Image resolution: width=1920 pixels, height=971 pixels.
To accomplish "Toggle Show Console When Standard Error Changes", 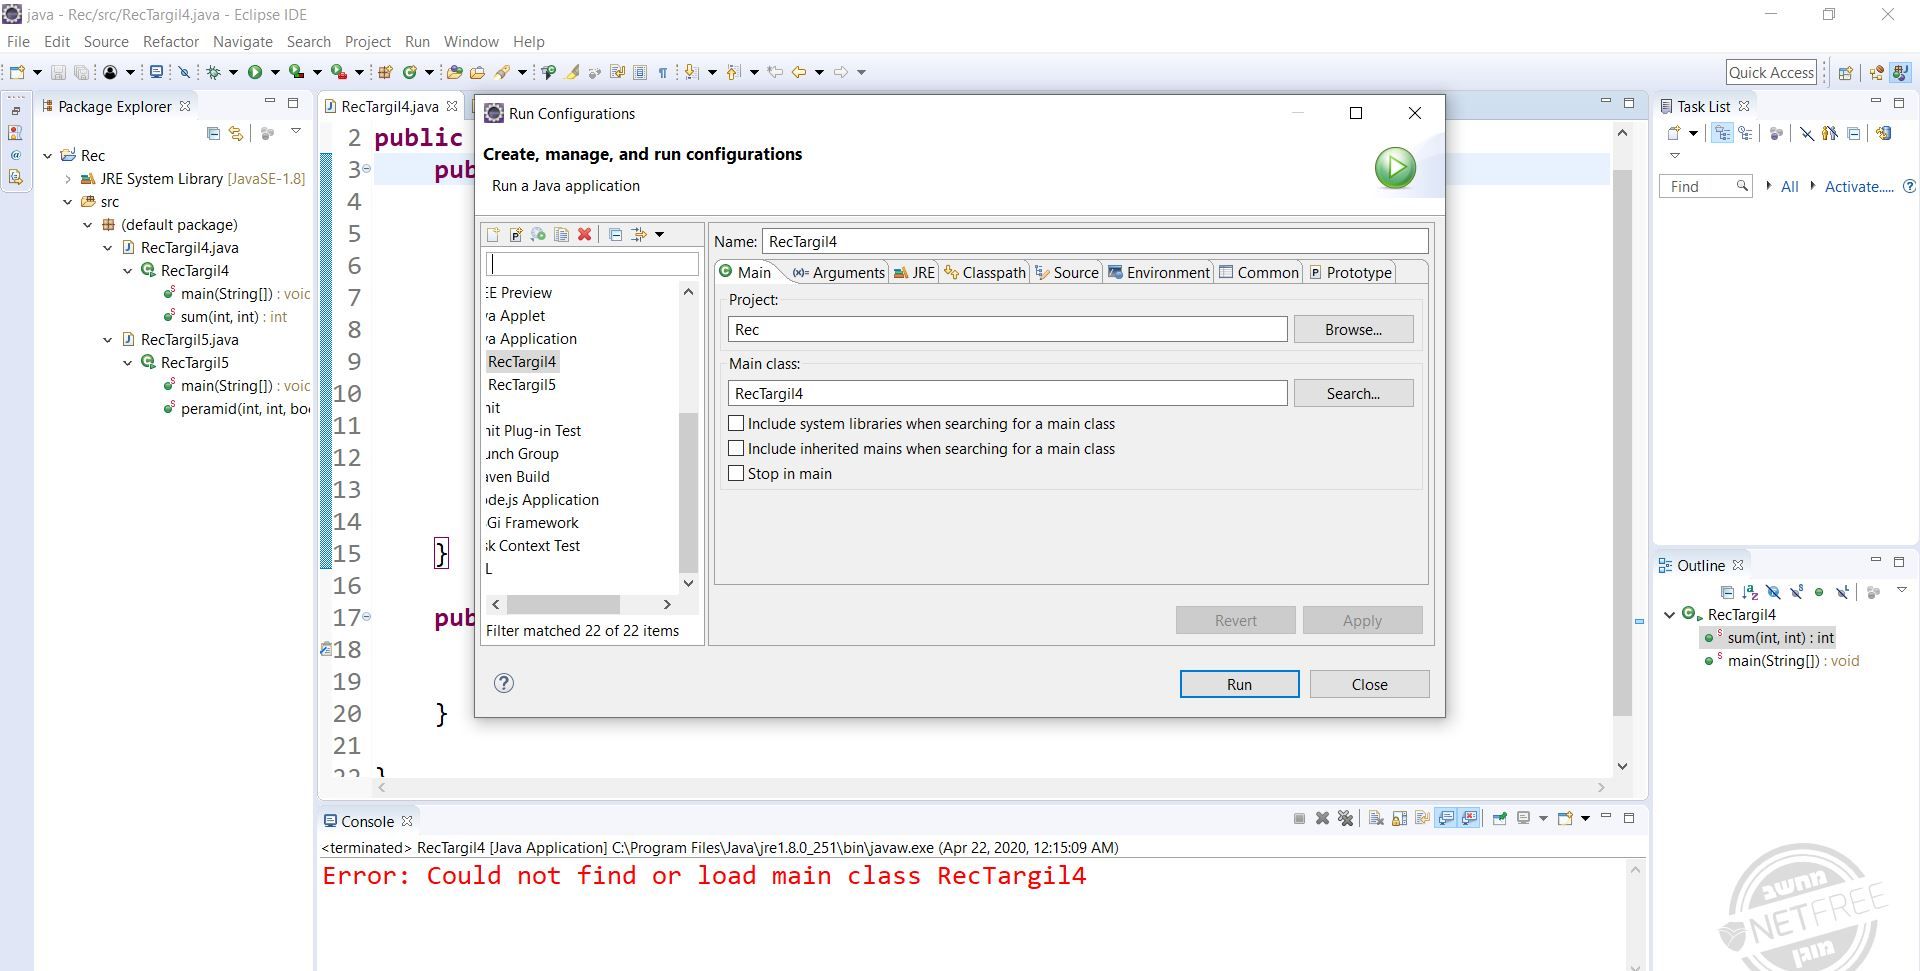I will coord(1469,819).
